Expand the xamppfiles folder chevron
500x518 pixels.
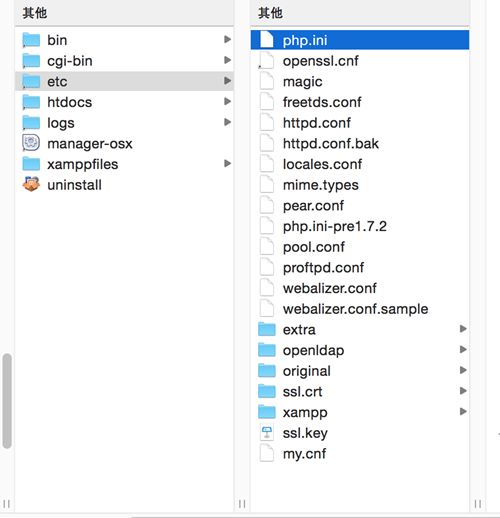coord(227,164)
